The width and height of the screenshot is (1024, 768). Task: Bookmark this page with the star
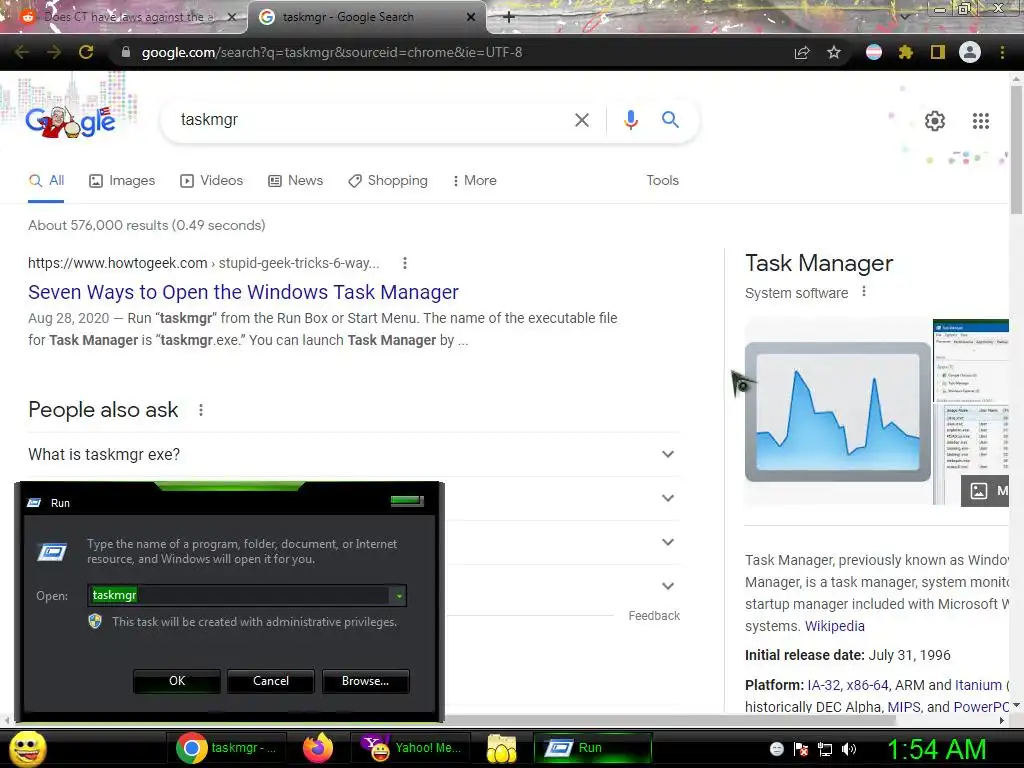pos(834,52)
